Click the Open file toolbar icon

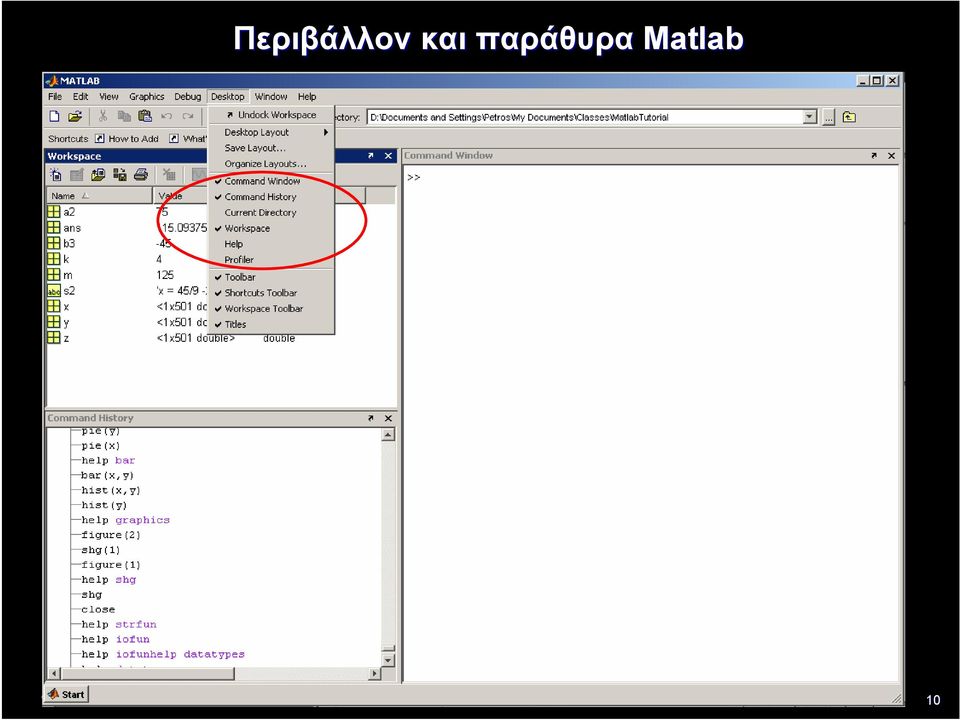pyautogui.click(x=75, y=116)
